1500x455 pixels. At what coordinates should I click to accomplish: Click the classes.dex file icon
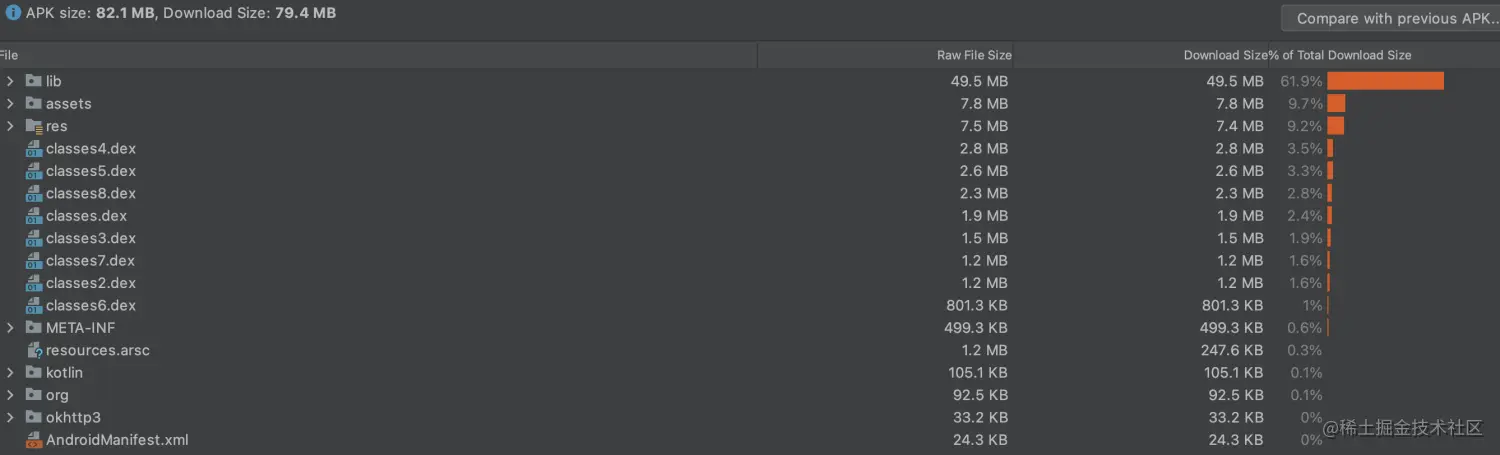coord(33,216)
